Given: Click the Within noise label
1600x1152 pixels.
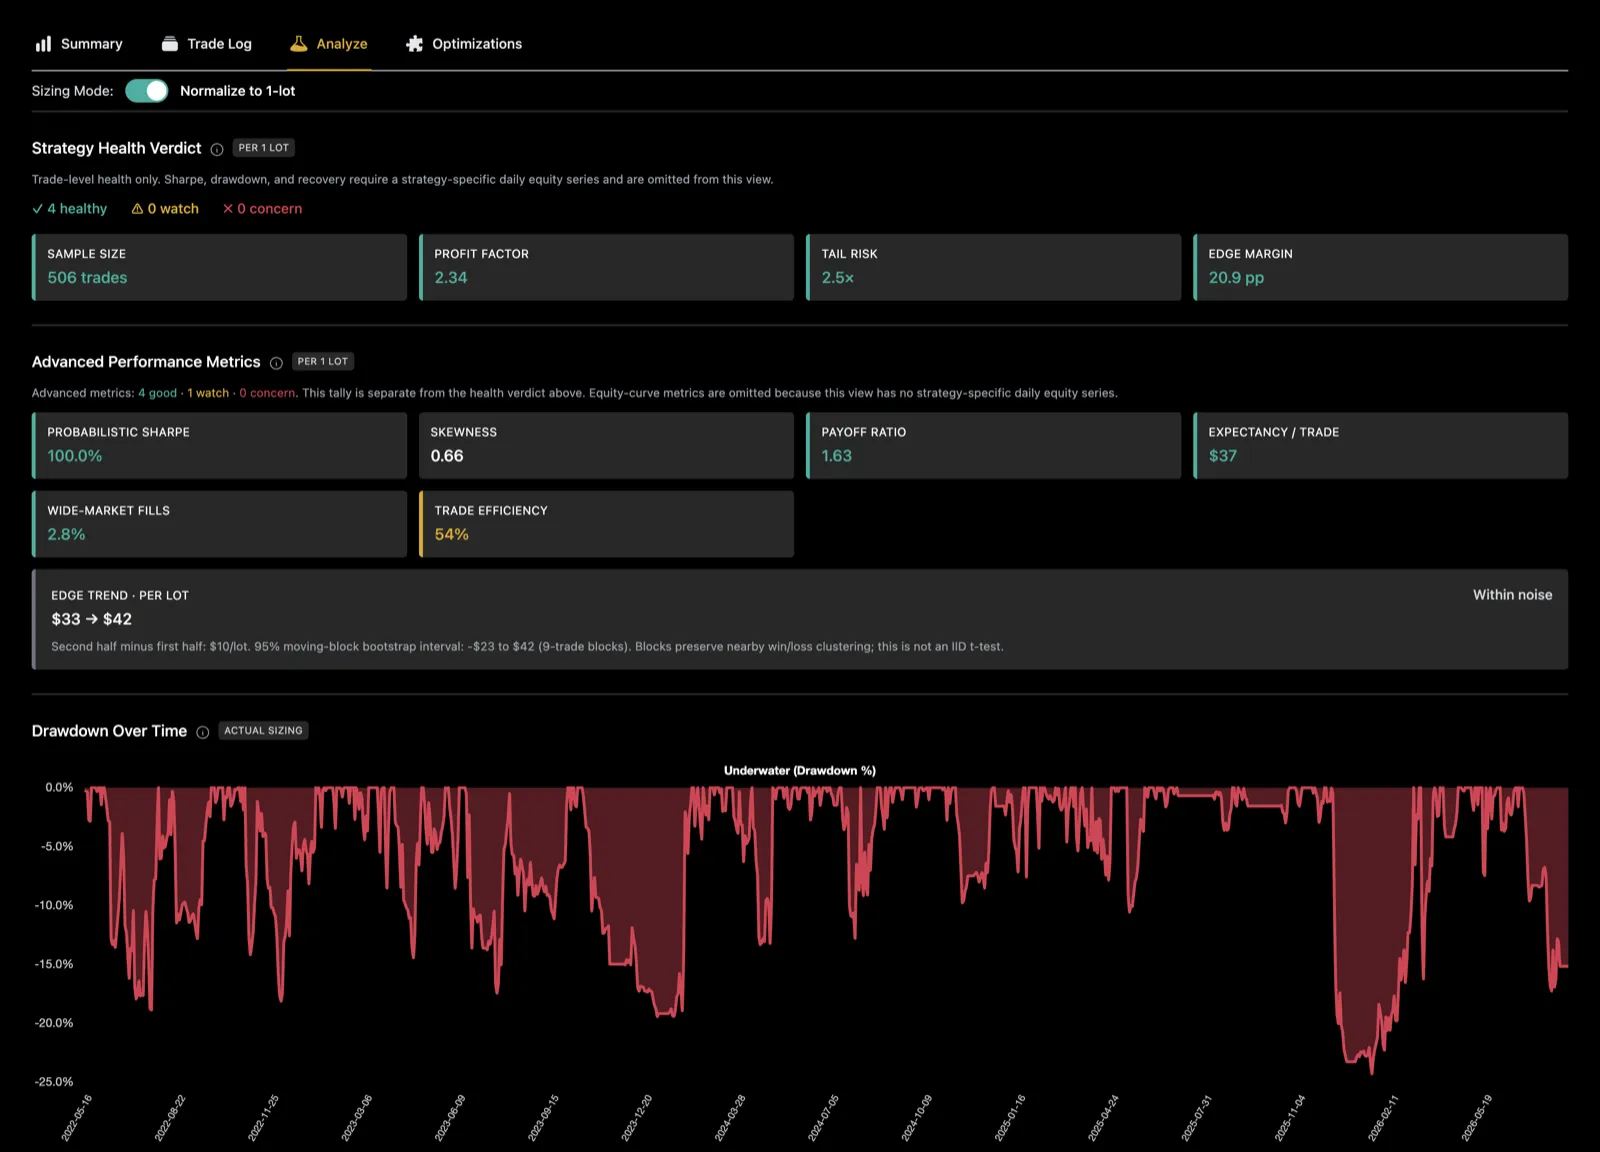Looking at the screenshot, I should tap(1512, 595).
